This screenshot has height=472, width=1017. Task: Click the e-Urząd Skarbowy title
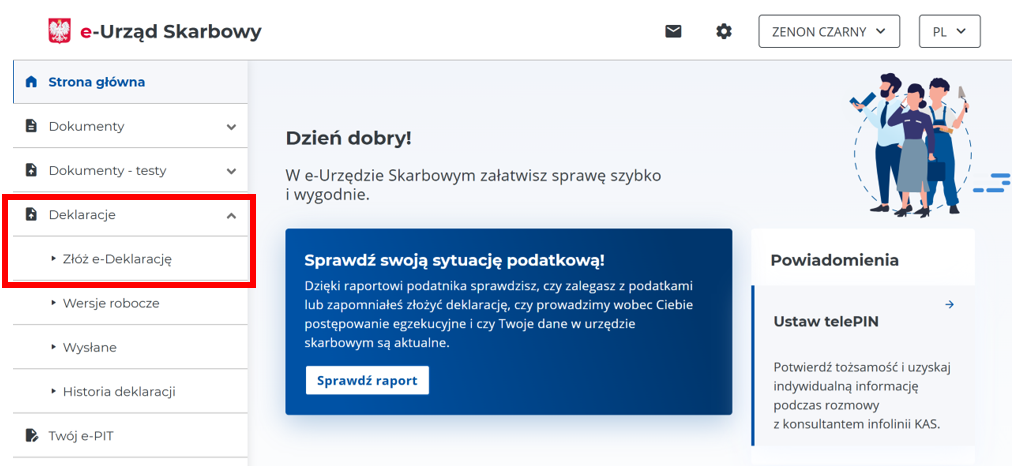[171, 31]
